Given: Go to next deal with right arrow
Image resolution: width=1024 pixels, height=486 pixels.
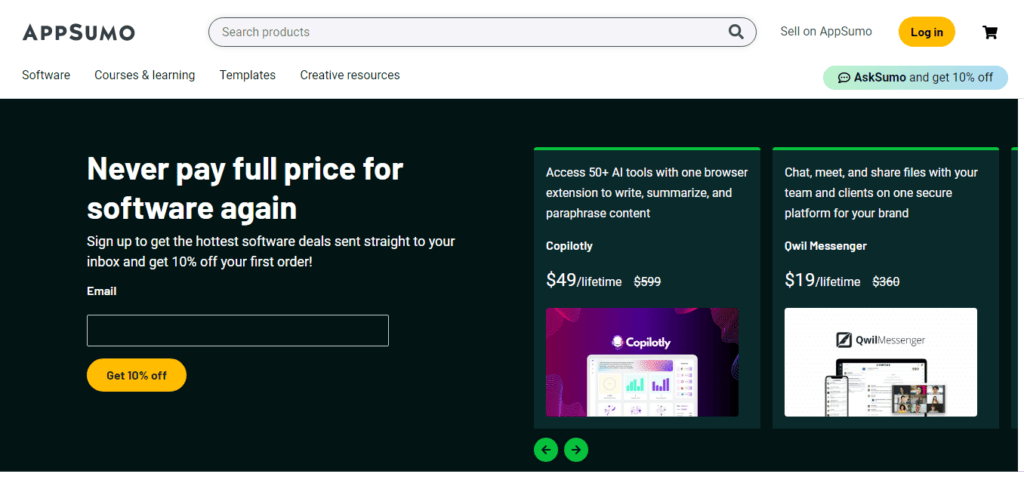Looking at the screenshot, I should pos(576,450).
